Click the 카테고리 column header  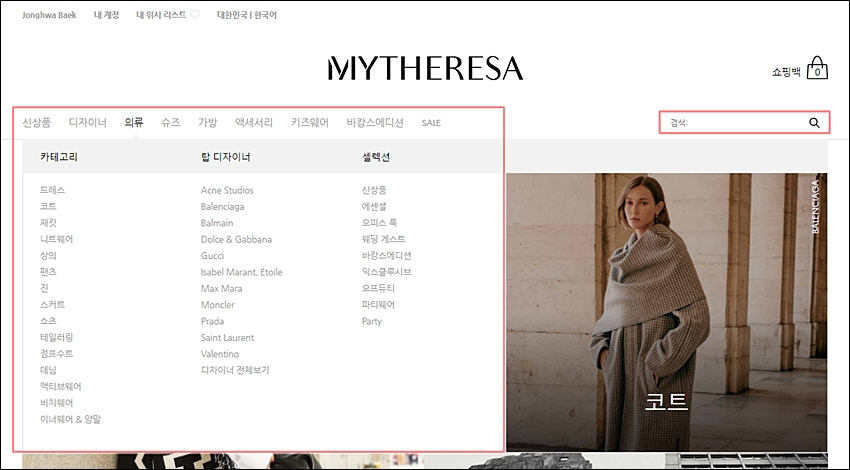(59, 157)
